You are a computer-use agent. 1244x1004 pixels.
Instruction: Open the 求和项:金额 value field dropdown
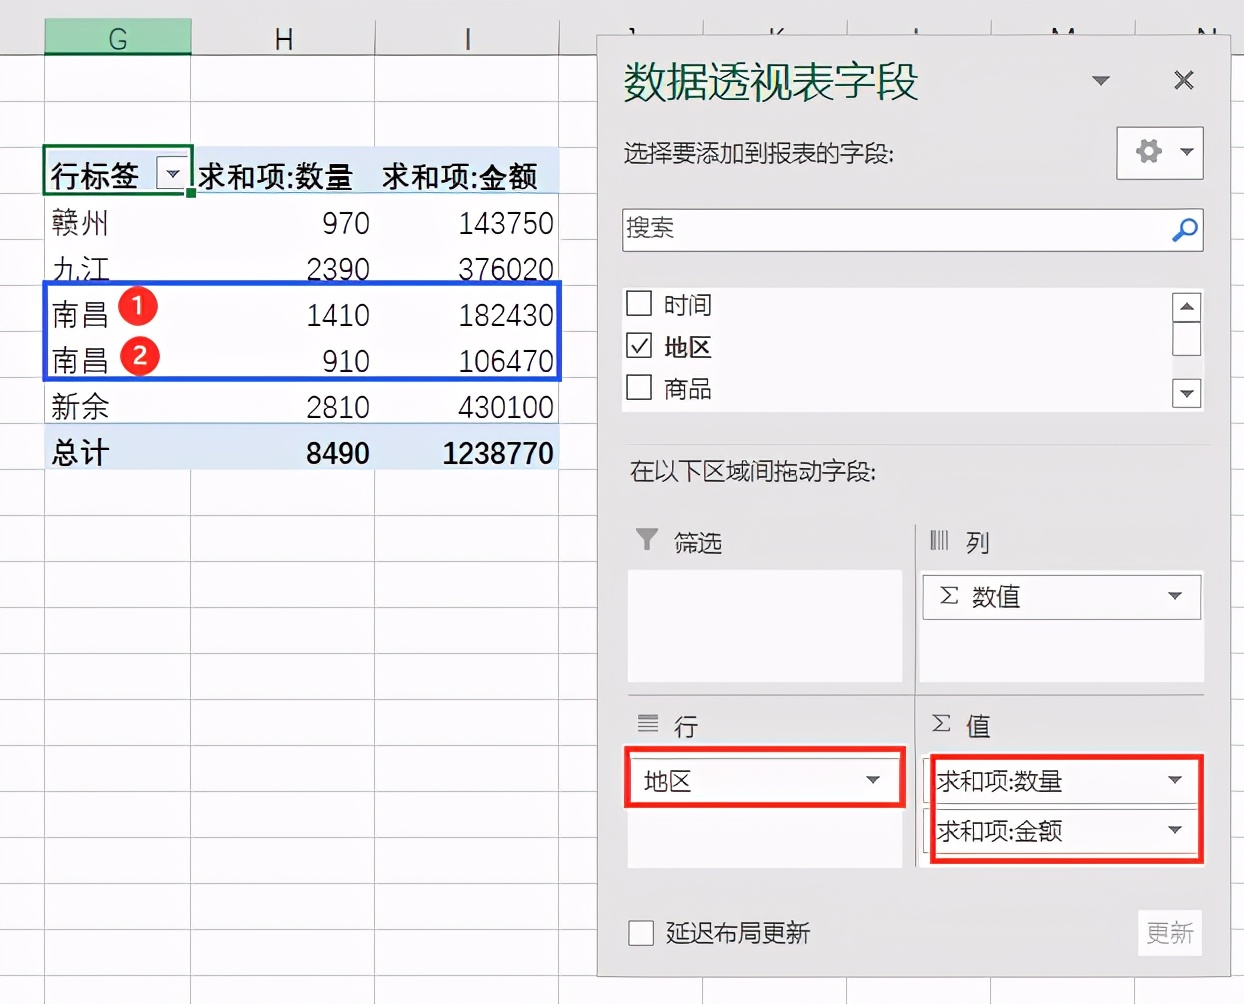coord(1175,830)
